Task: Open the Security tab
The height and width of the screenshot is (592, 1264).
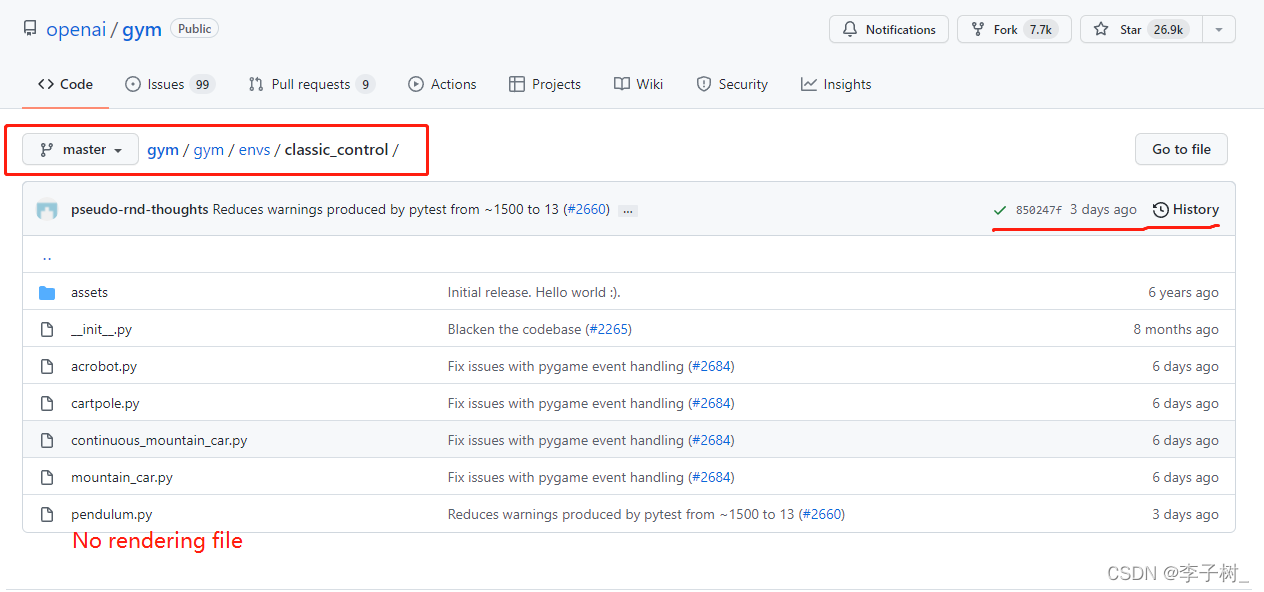Action: pyautogui.click(x=732, y=84)
